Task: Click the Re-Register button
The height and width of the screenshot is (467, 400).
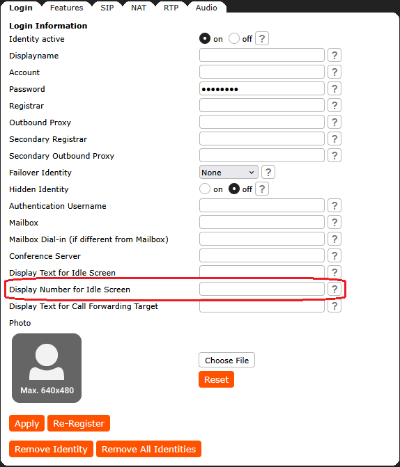Action: tap(79, 424)
